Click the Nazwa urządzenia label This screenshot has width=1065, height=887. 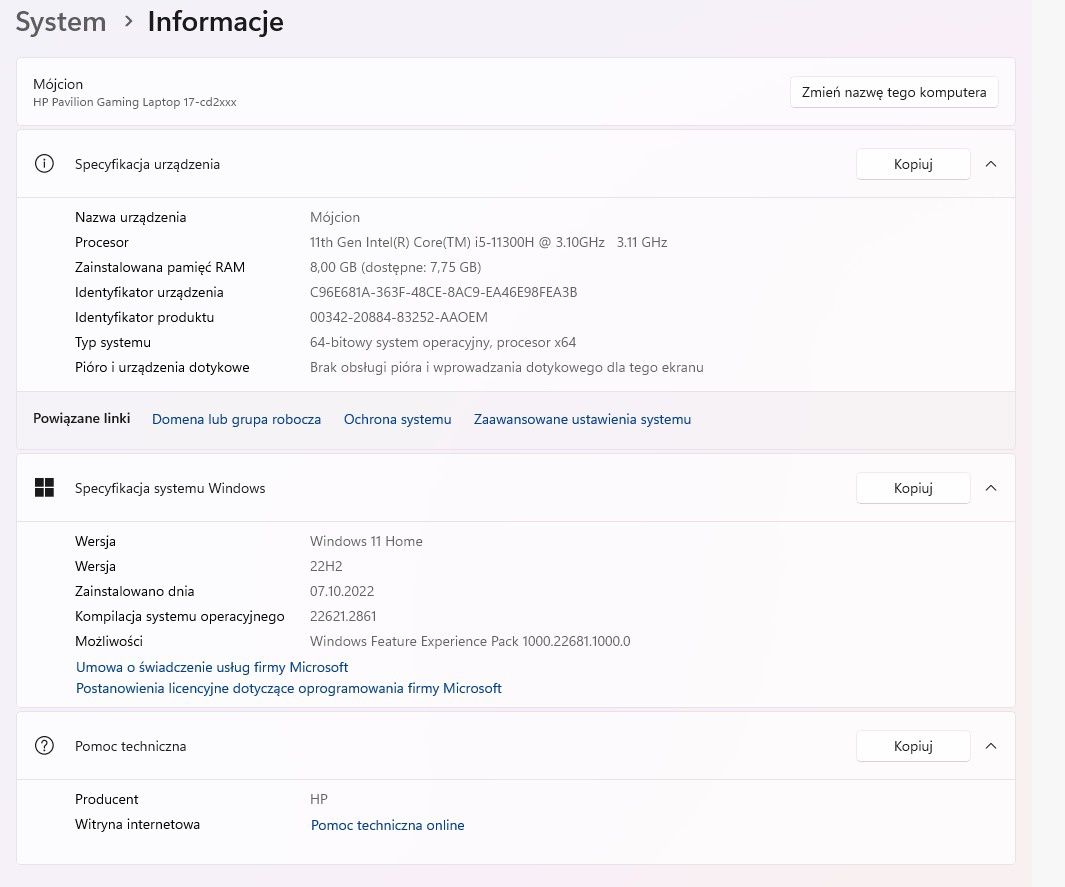coord(130,217)
